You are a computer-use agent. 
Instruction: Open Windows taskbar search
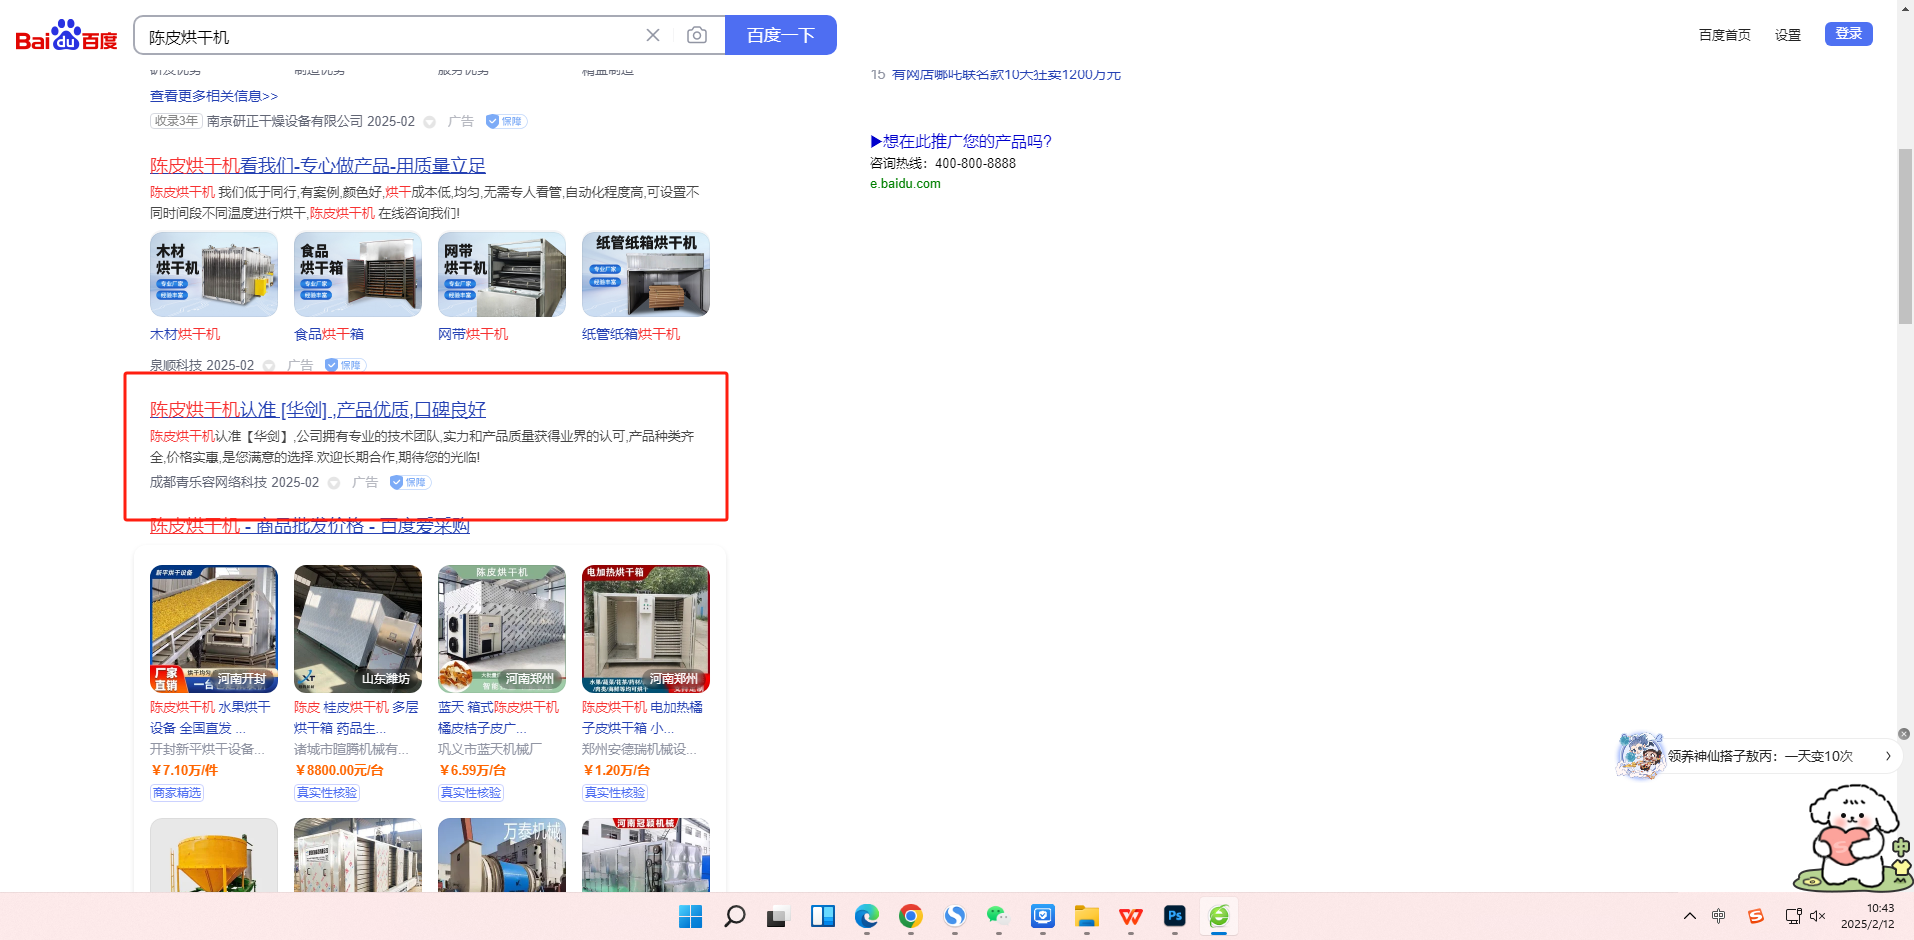(735, 916)
